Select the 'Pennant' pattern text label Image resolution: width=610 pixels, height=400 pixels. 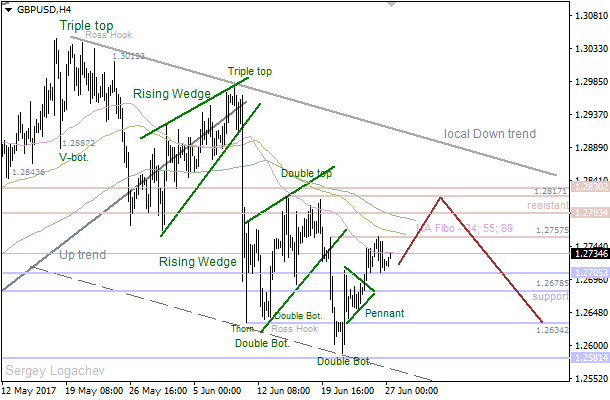point(384,313)
